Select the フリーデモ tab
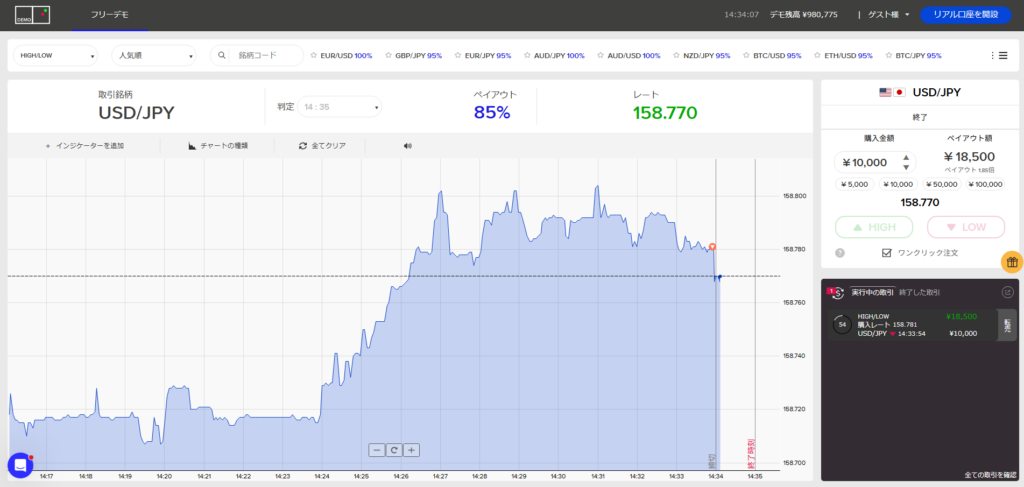1024x487 pixels. 109,15
